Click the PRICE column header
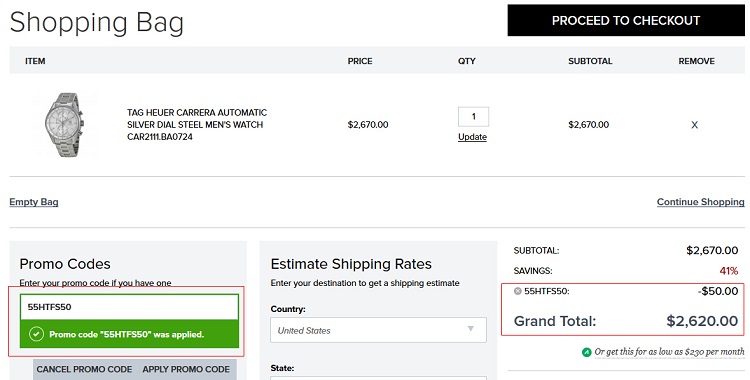The height and width of the screenshot is (380, 750). click(x=360, y=61)
